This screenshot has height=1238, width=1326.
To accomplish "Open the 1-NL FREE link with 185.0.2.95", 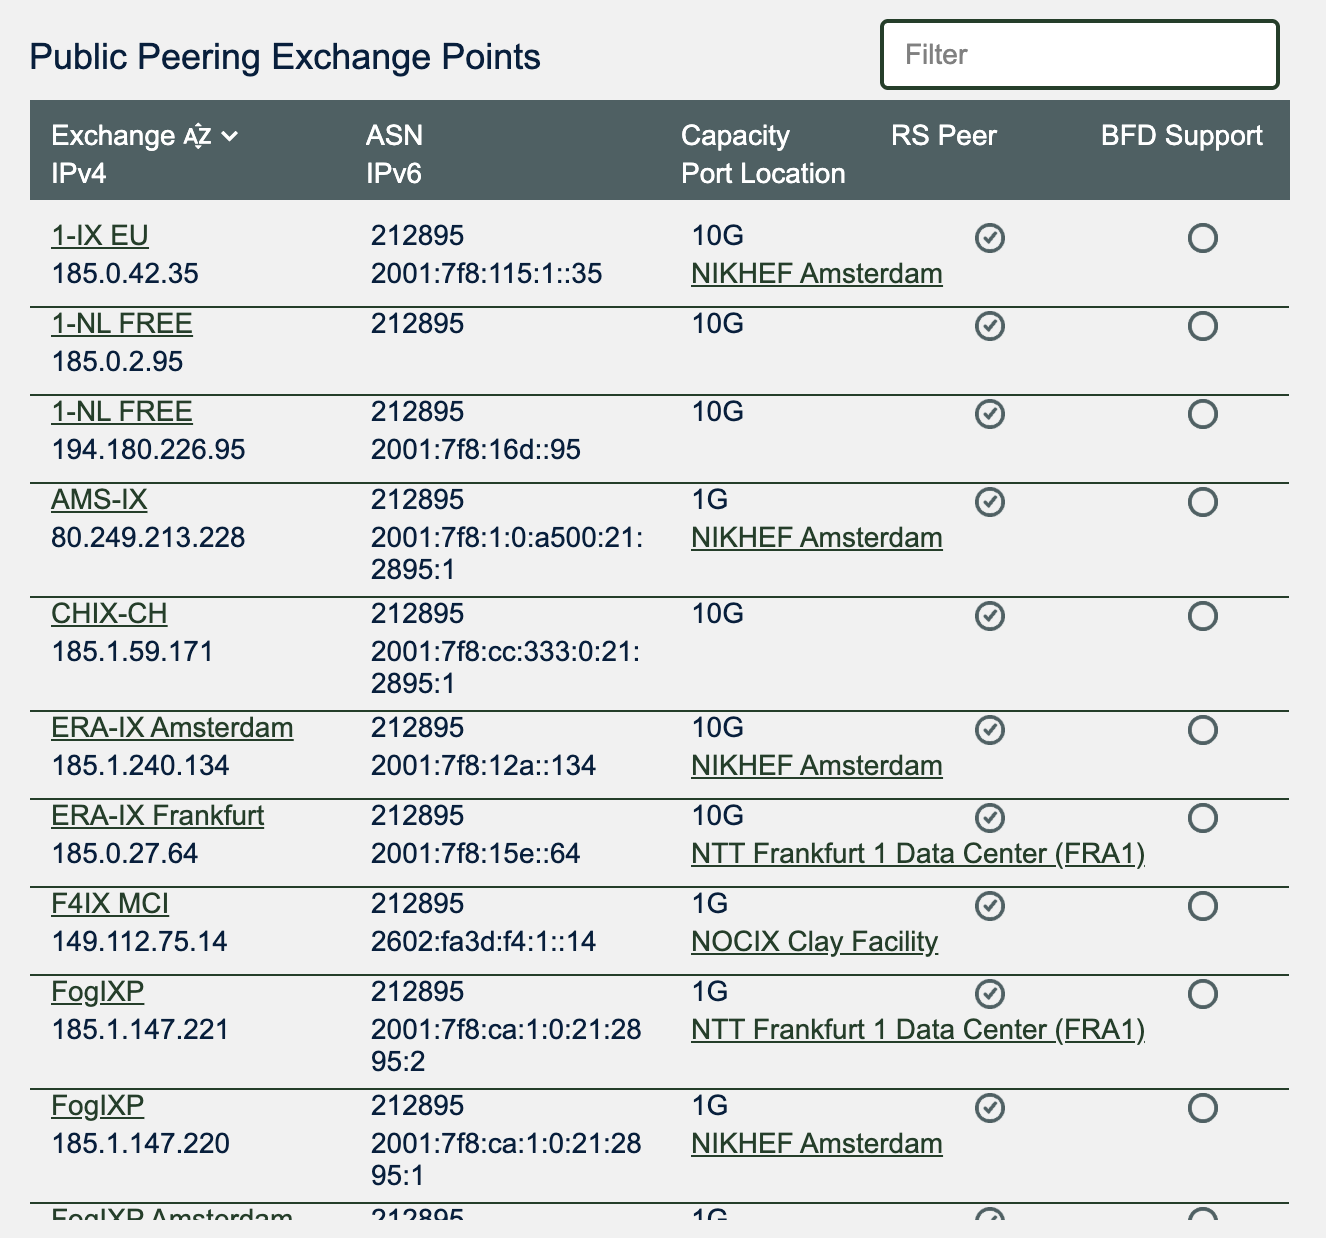I will coord(122,323).
